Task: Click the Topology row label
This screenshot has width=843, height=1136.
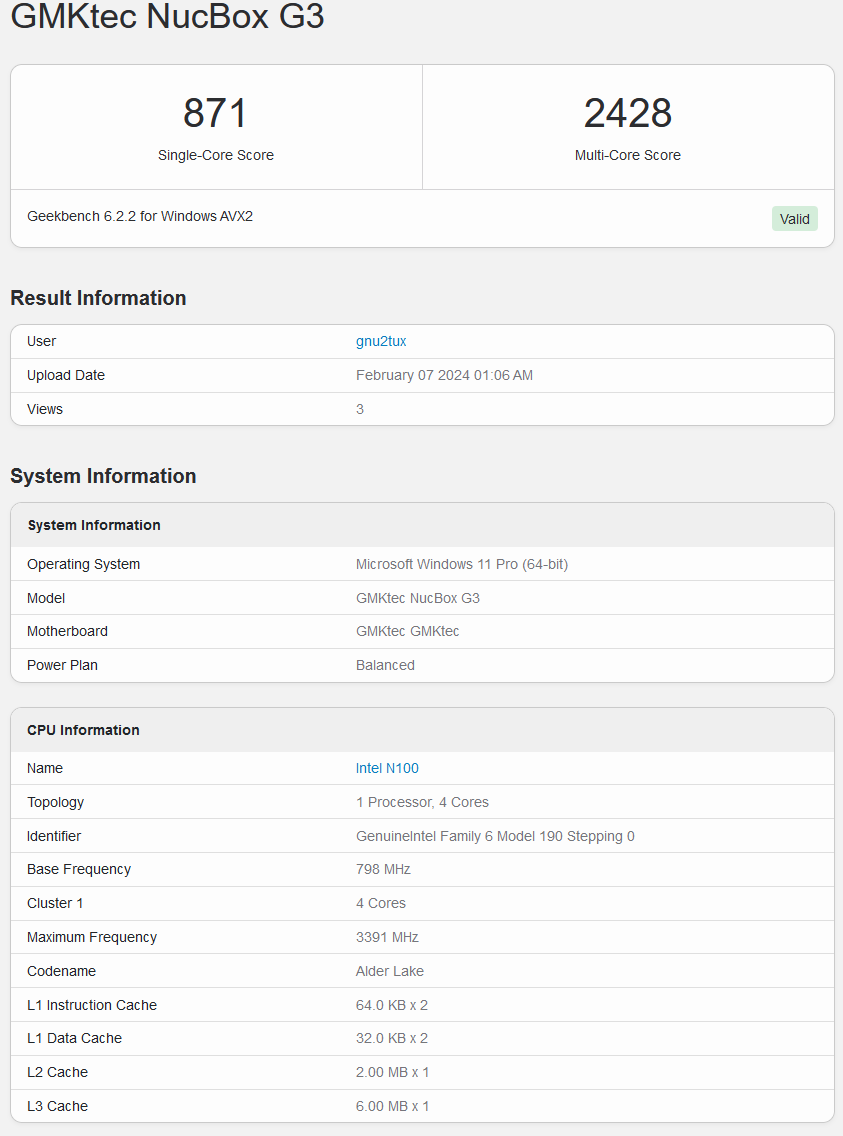Action: (56, 802)
